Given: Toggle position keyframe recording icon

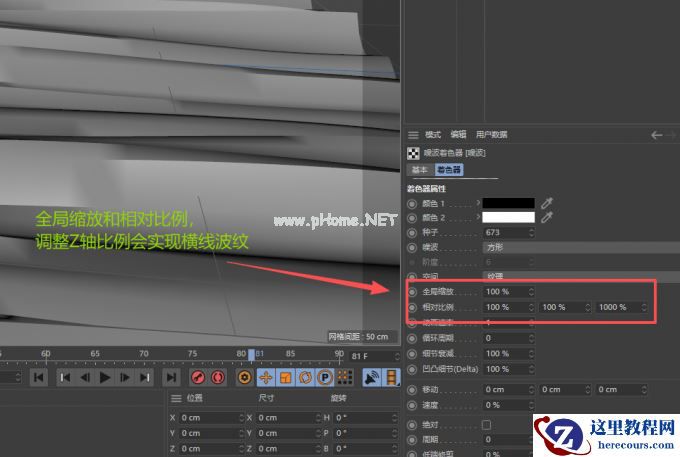Looking at the screenshot, I should point(265,377).
